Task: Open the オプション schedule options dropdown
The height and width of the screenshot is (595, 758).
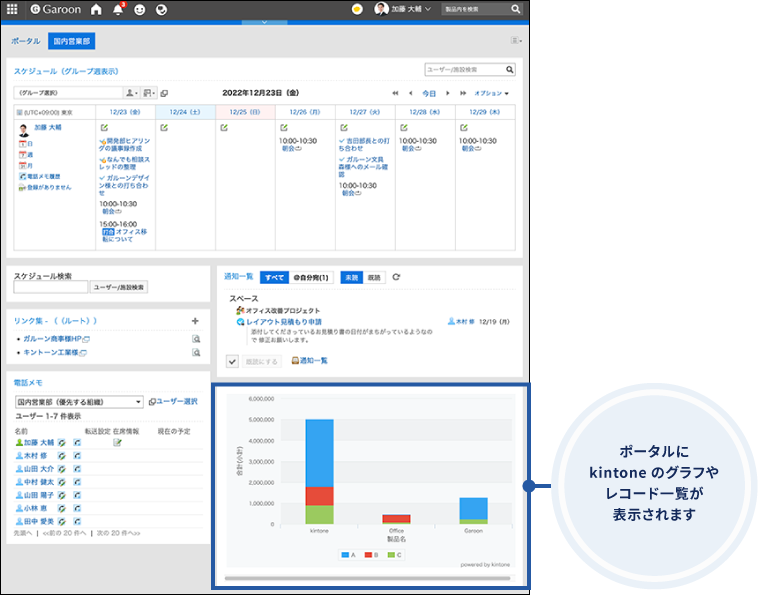Action: coord(491,93)
